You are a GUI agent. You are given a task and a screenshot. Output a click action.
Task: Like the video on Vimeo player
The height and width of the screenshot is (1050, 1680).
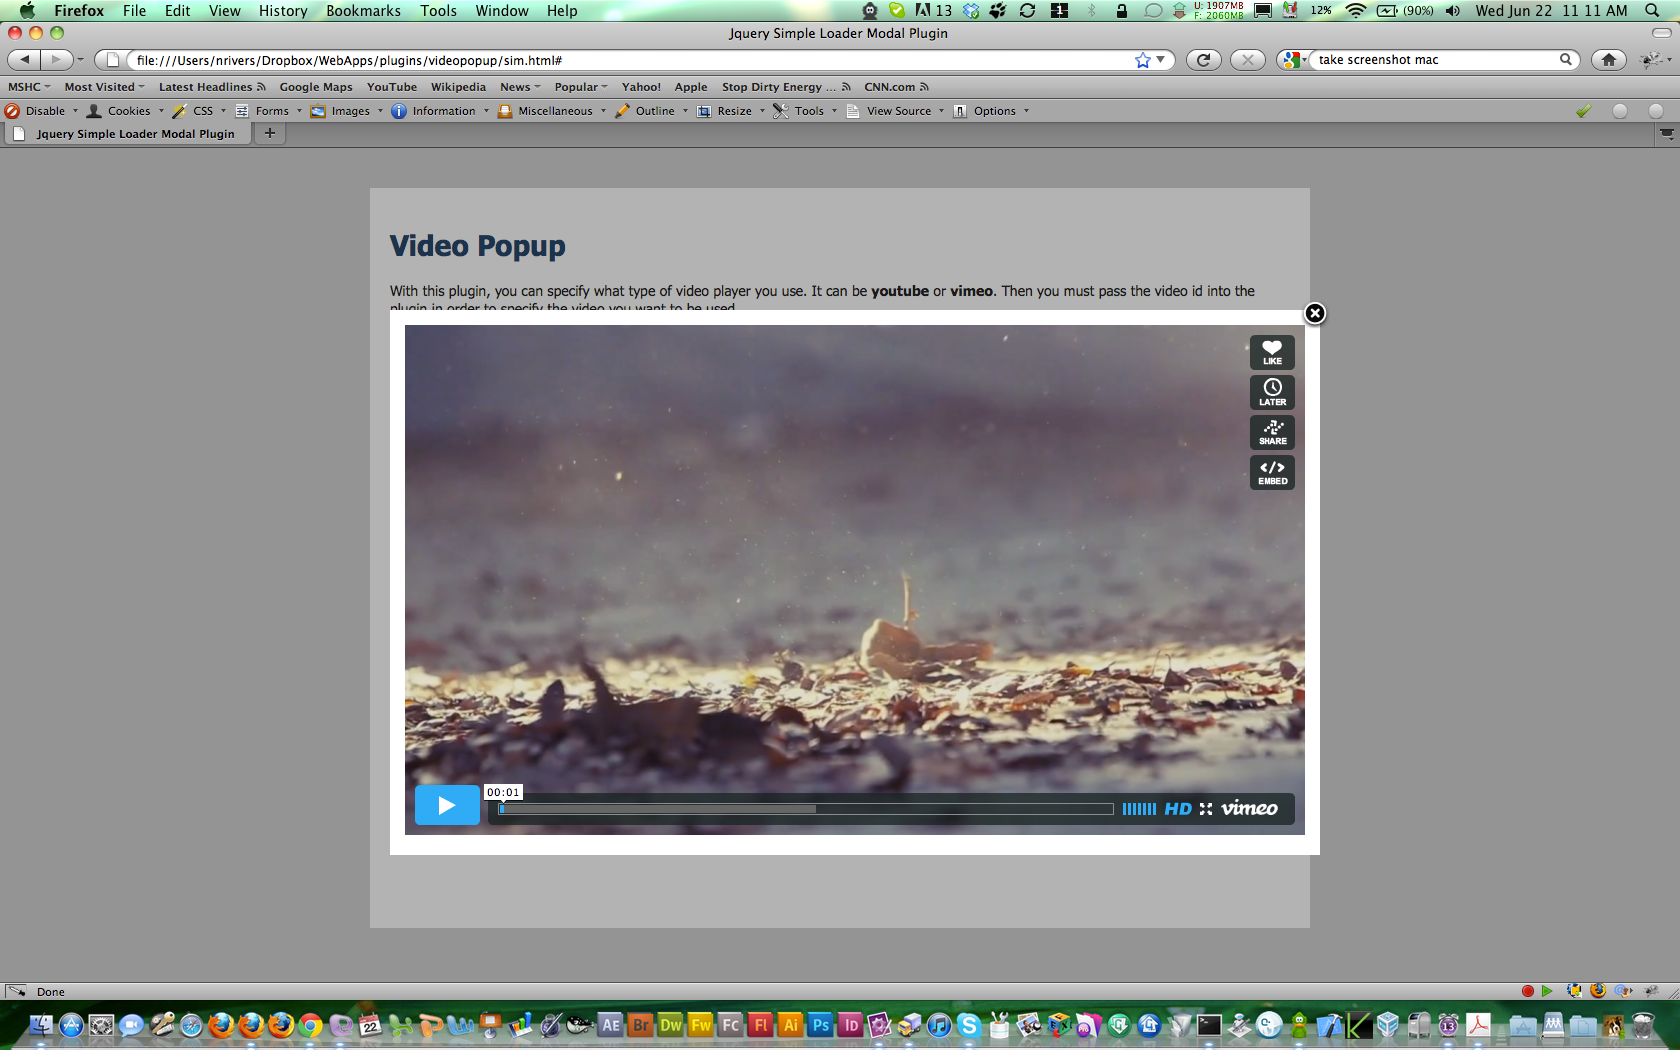tap(1271, 352)
